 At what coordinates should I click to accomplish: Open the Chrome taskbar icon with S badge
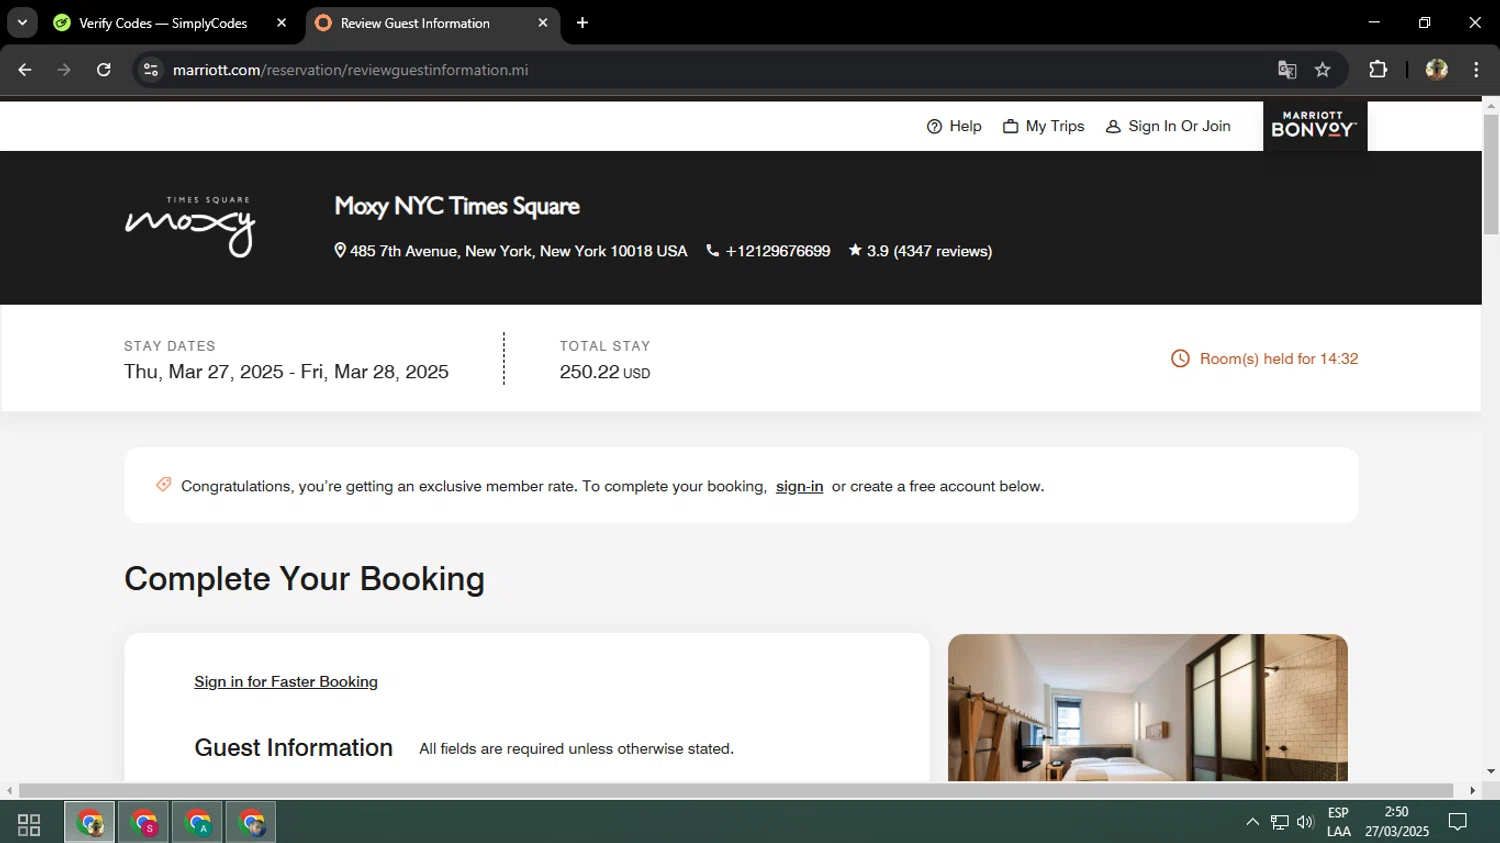[144, 823]
